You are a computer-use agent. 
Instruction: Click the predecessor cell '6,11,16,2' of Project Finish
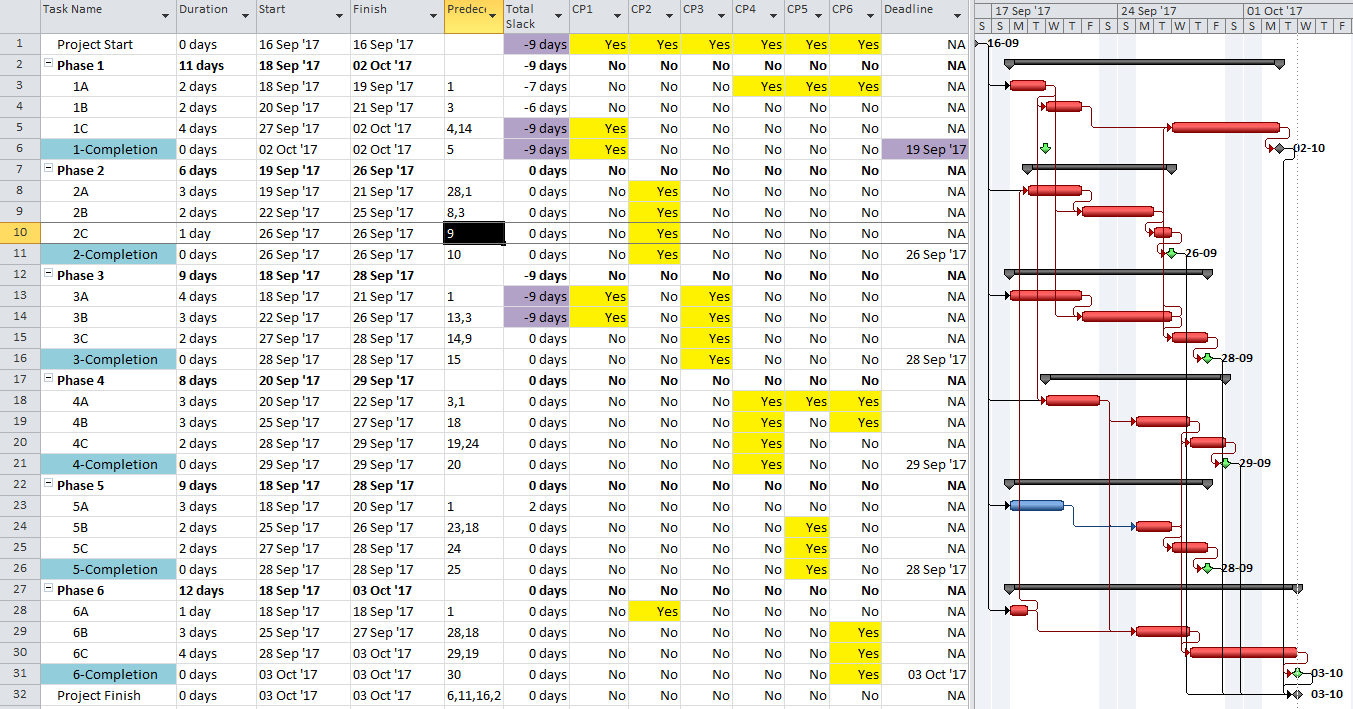474,695
